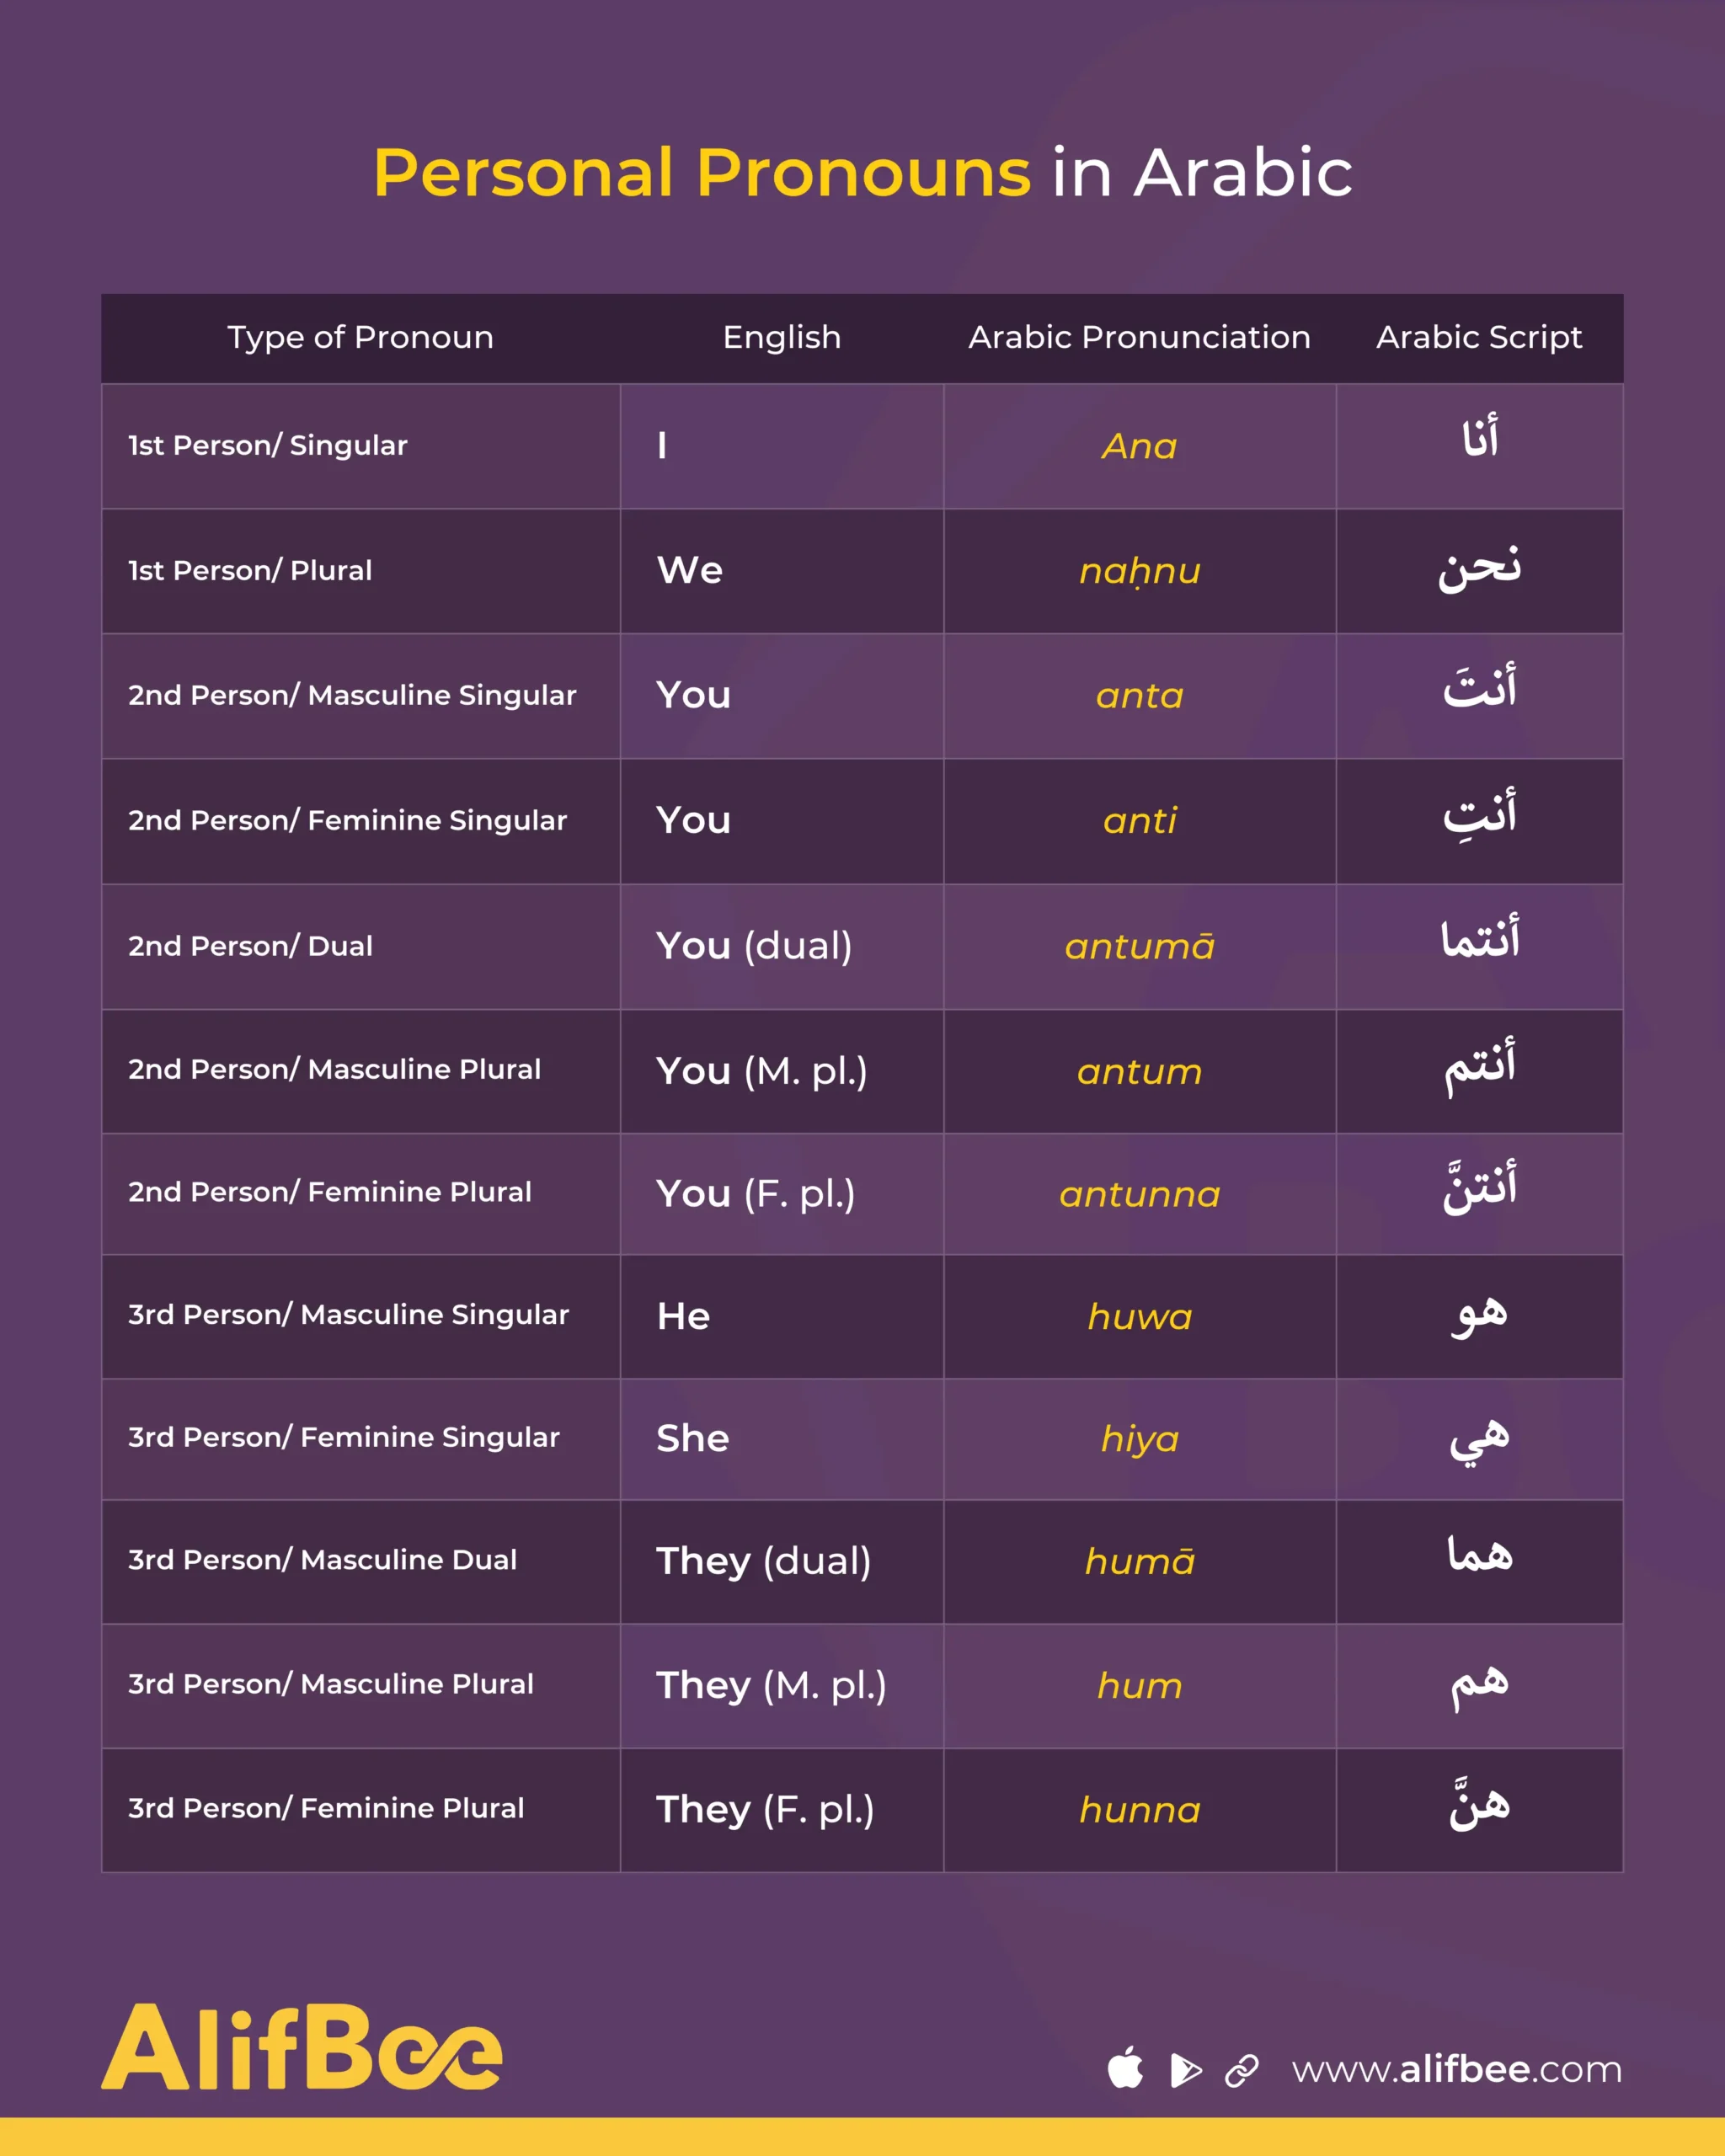Click the 'huwa' pronunciation cell

(1139, 1316)
